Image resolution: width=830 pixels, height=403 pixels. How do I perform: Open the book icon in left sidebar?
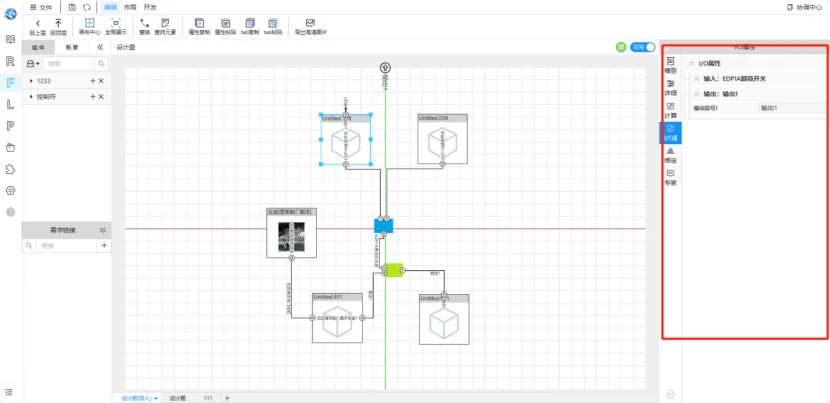(10, 39)
